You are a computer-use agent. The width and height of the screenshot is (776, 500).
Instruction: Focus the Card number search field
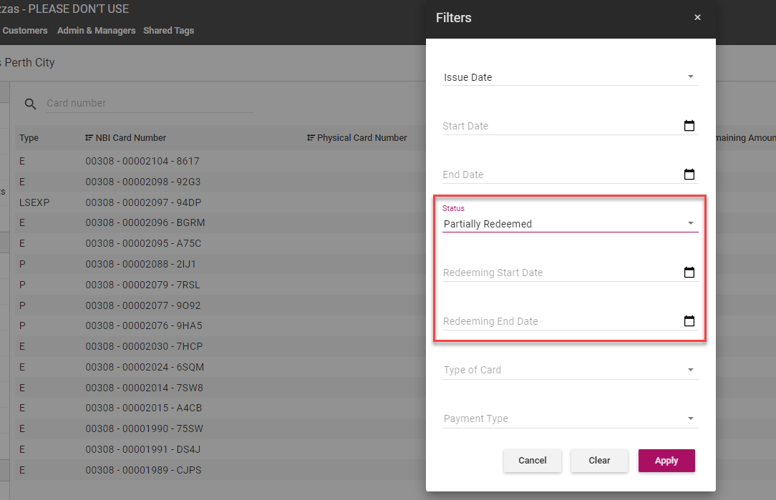[148, 103]
